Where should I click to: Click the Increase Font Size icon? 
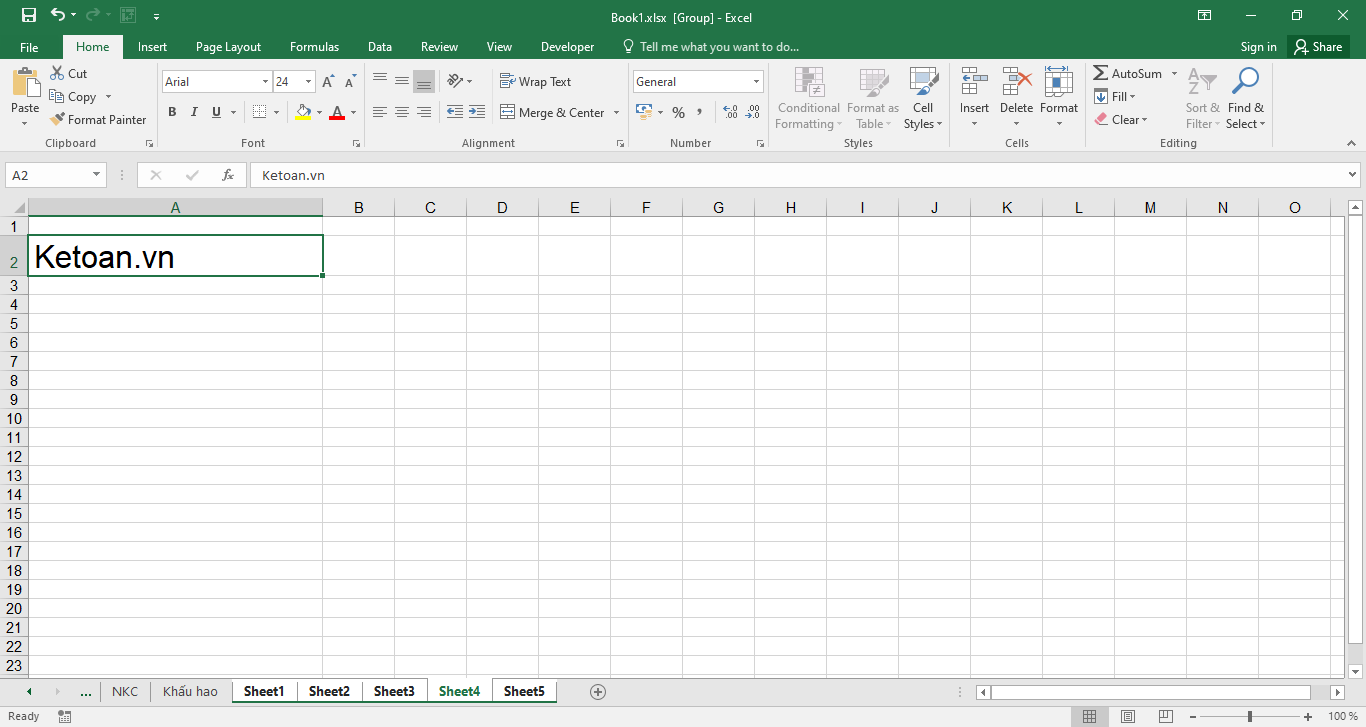328,82
